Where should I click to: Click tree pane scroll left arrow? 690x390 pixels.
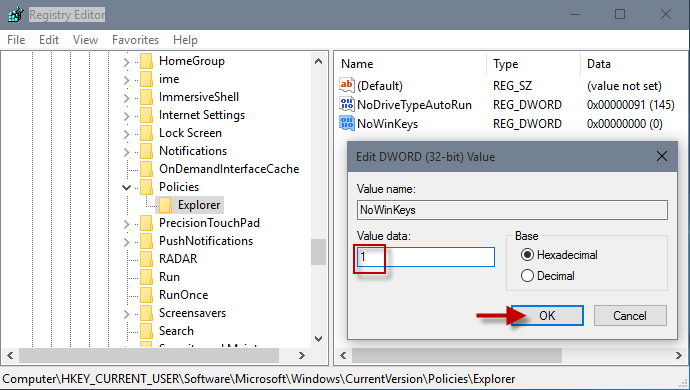[x=11, y=355]
